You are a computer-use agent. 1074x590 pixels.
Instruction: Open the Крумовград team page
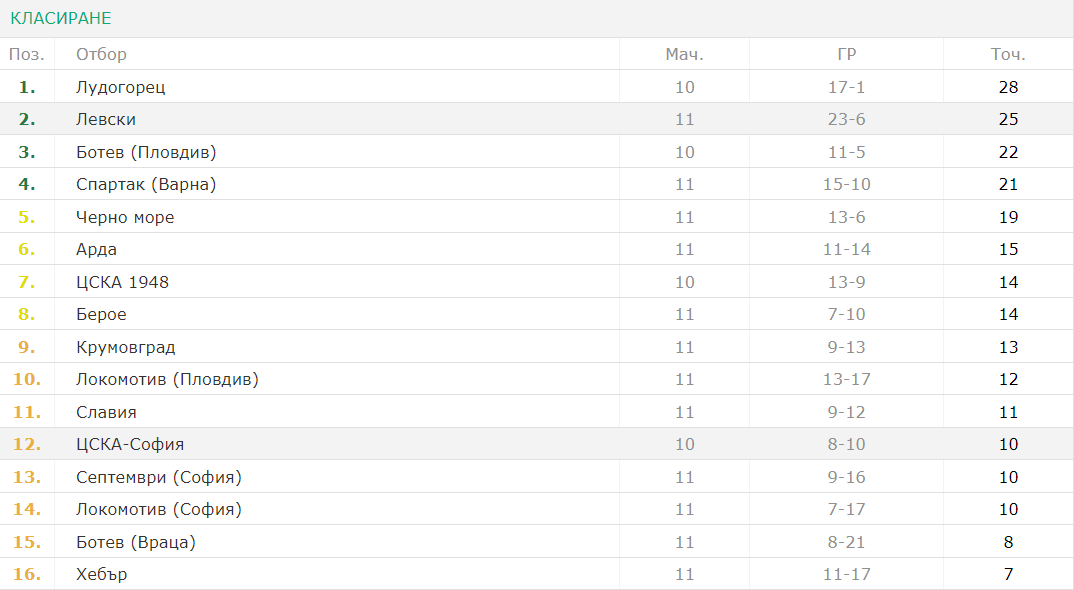pyautogui.click(x=125, y=347)
